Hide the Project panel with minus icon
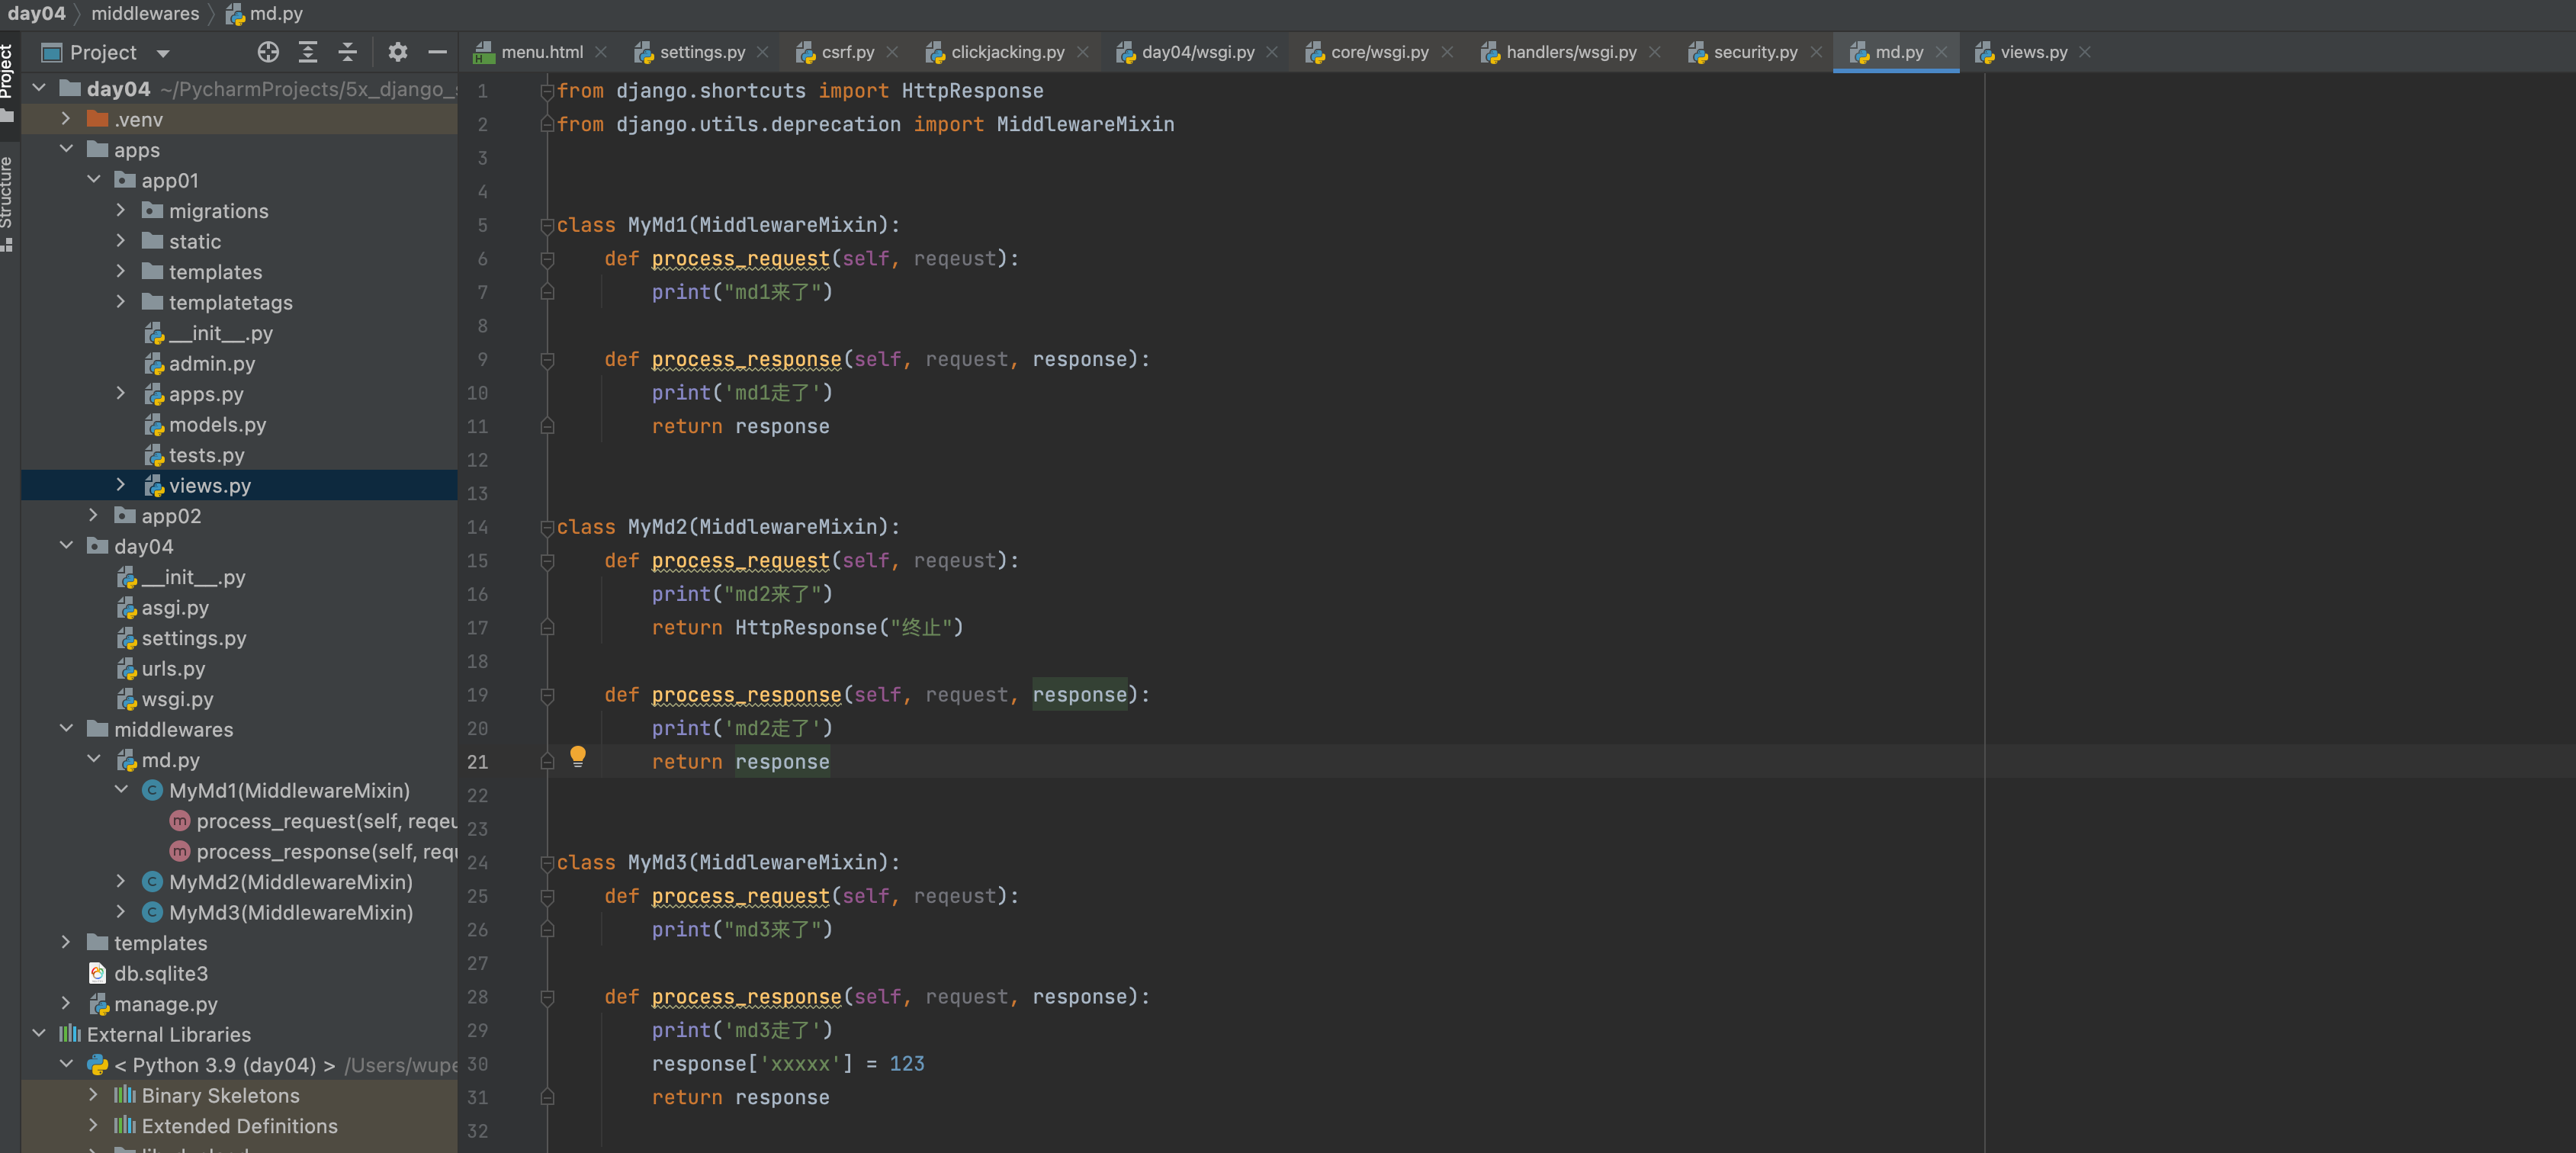This screenshot has width=2576, height=1153. pyautogui.click(x=437, y=52)
